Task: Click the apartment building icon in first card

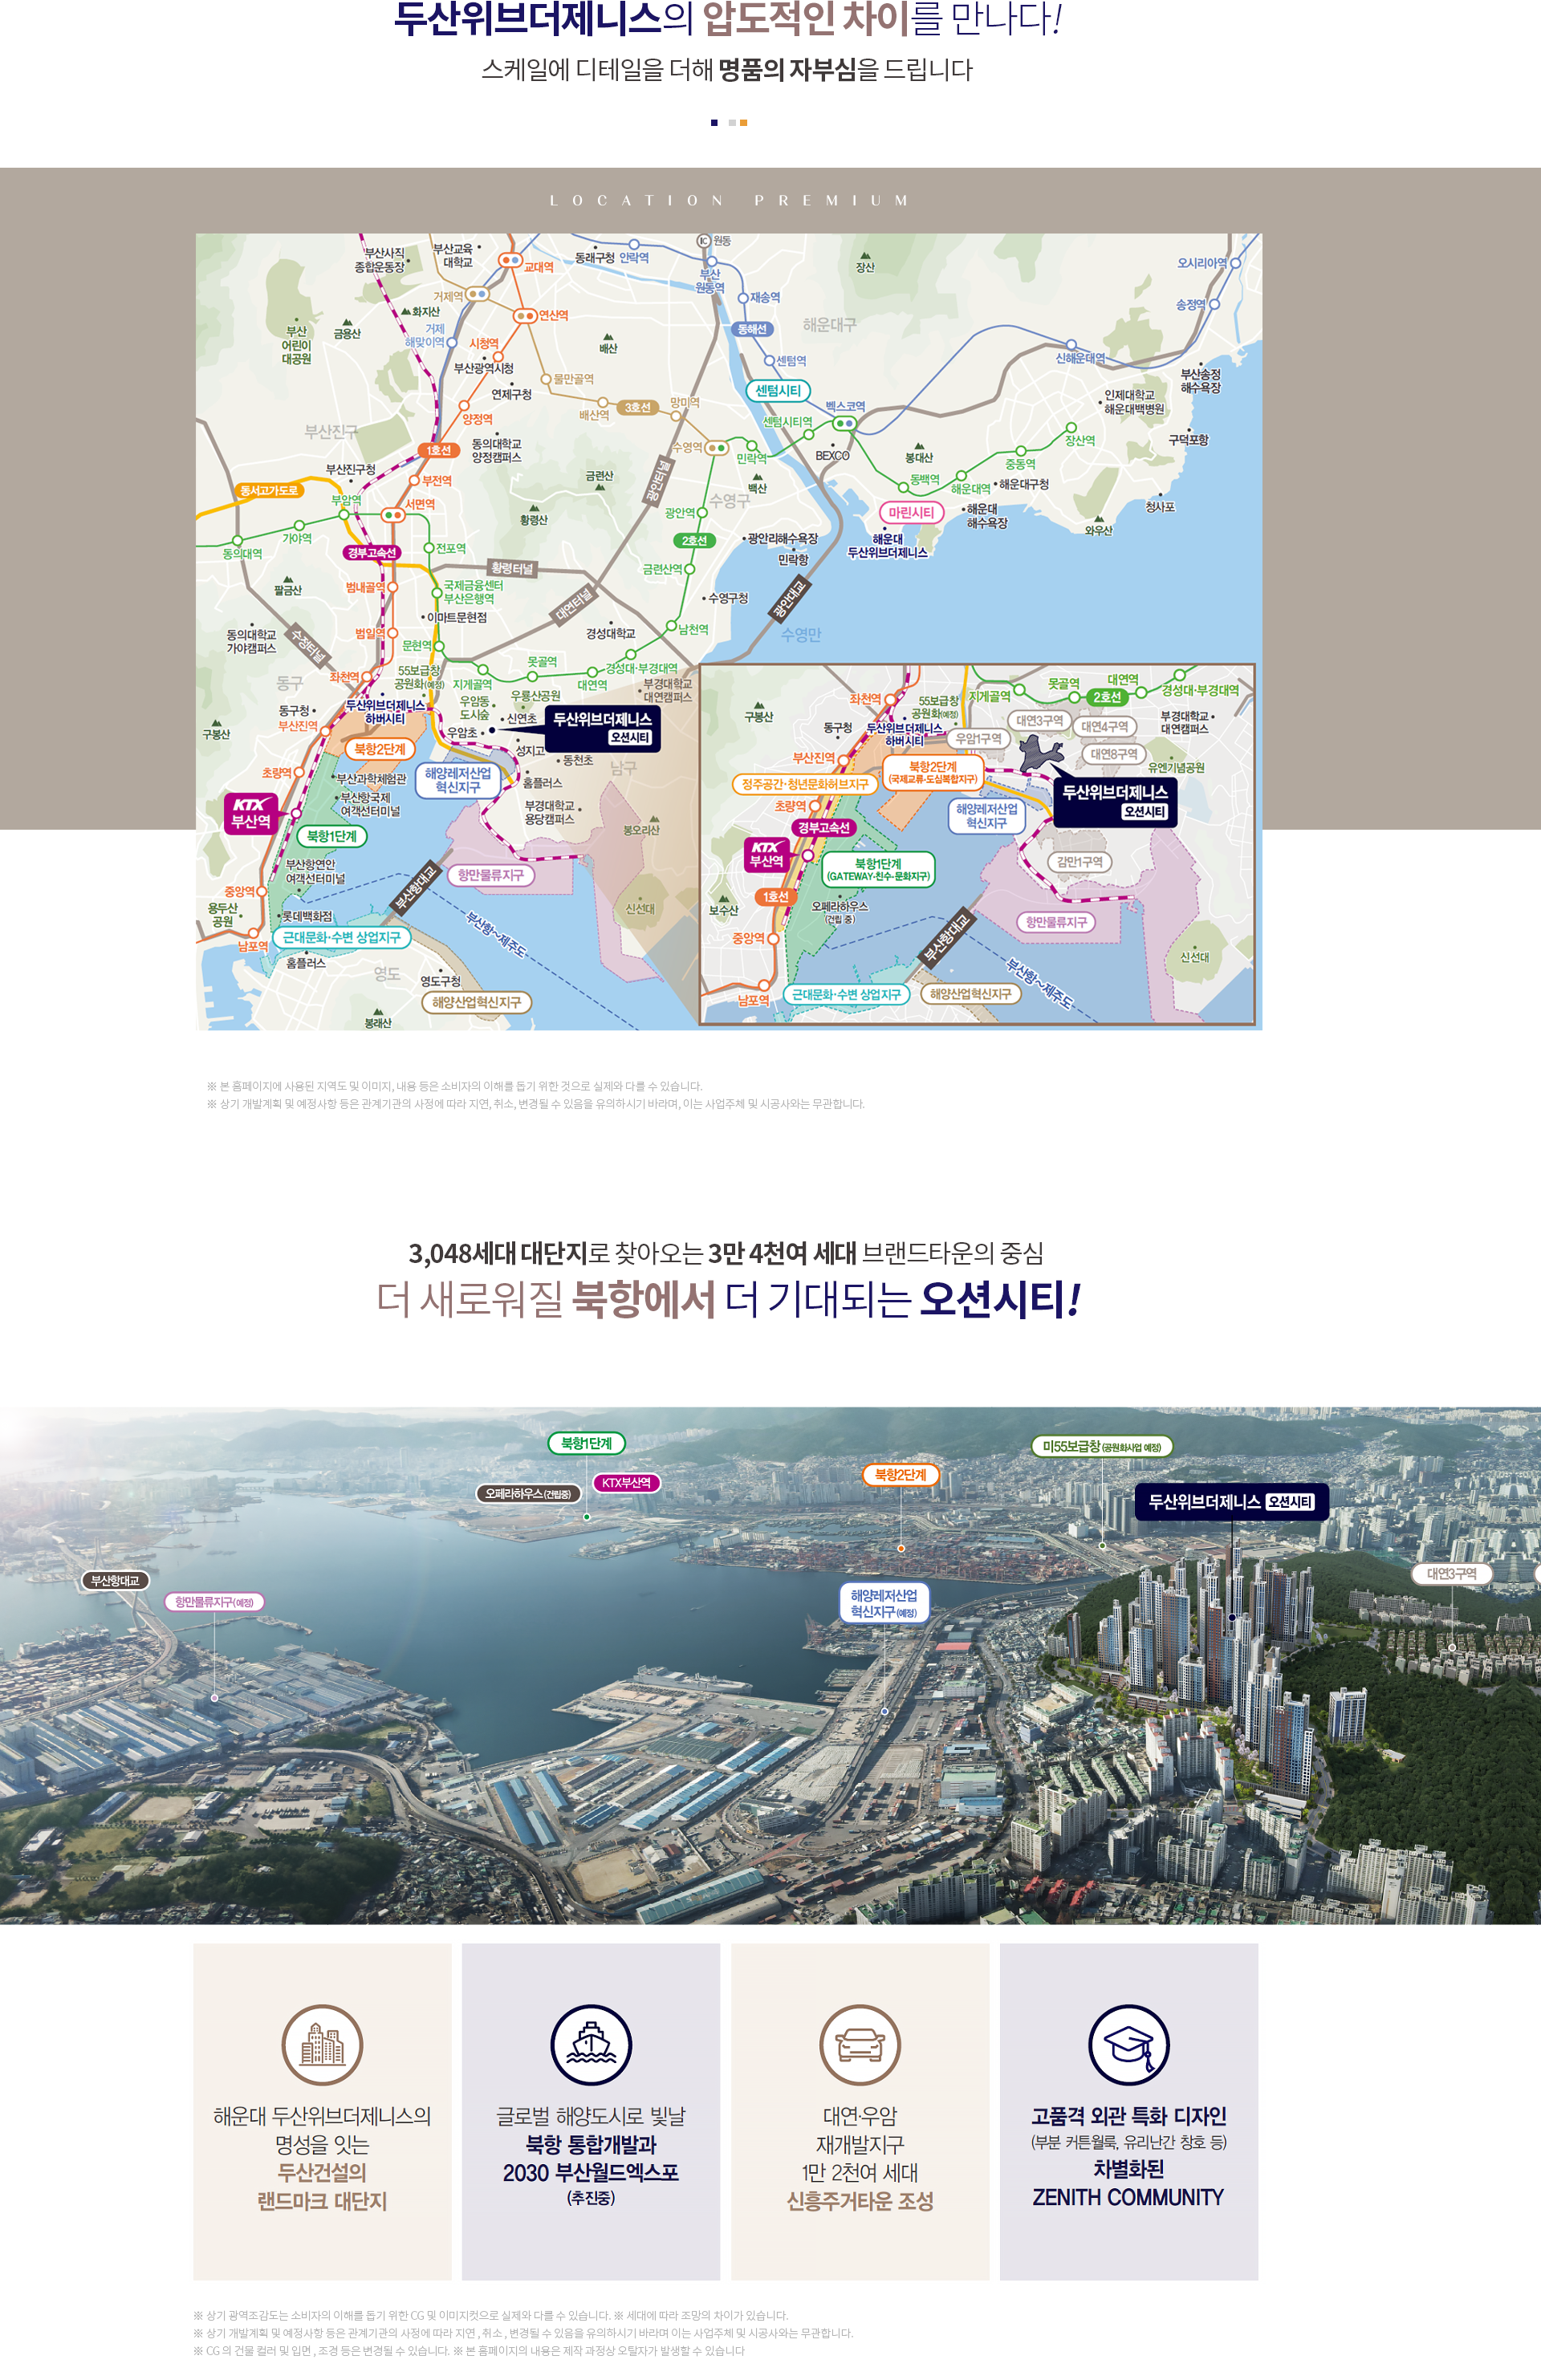Action: point(322,2044)
